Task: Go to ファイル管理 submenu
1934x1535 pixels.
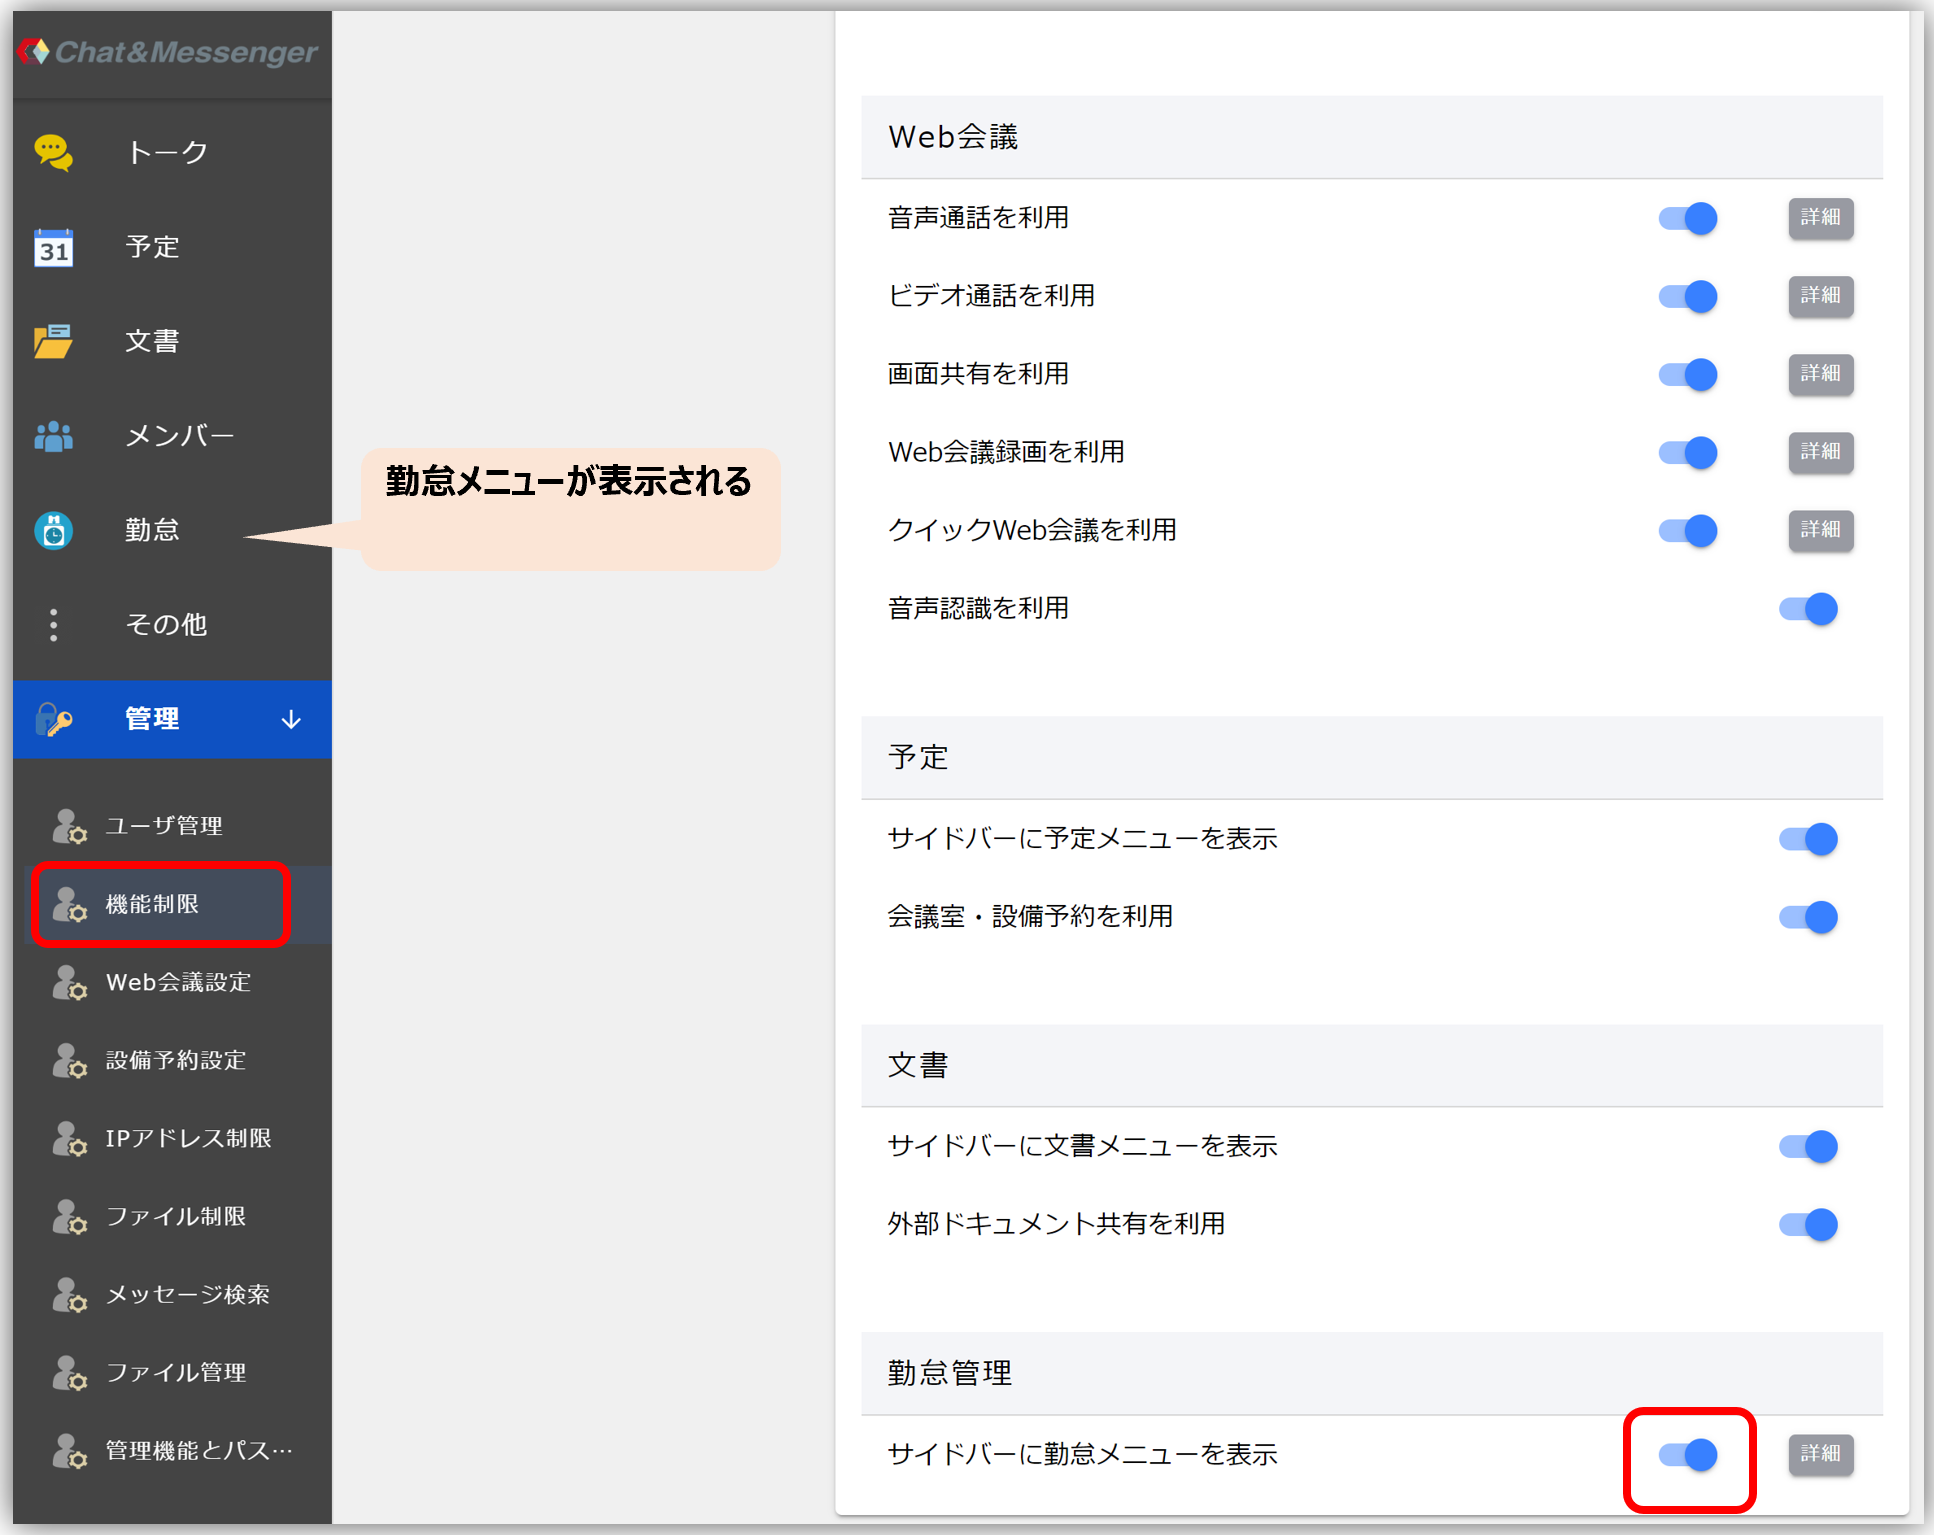Action: tap(178, 1372)
